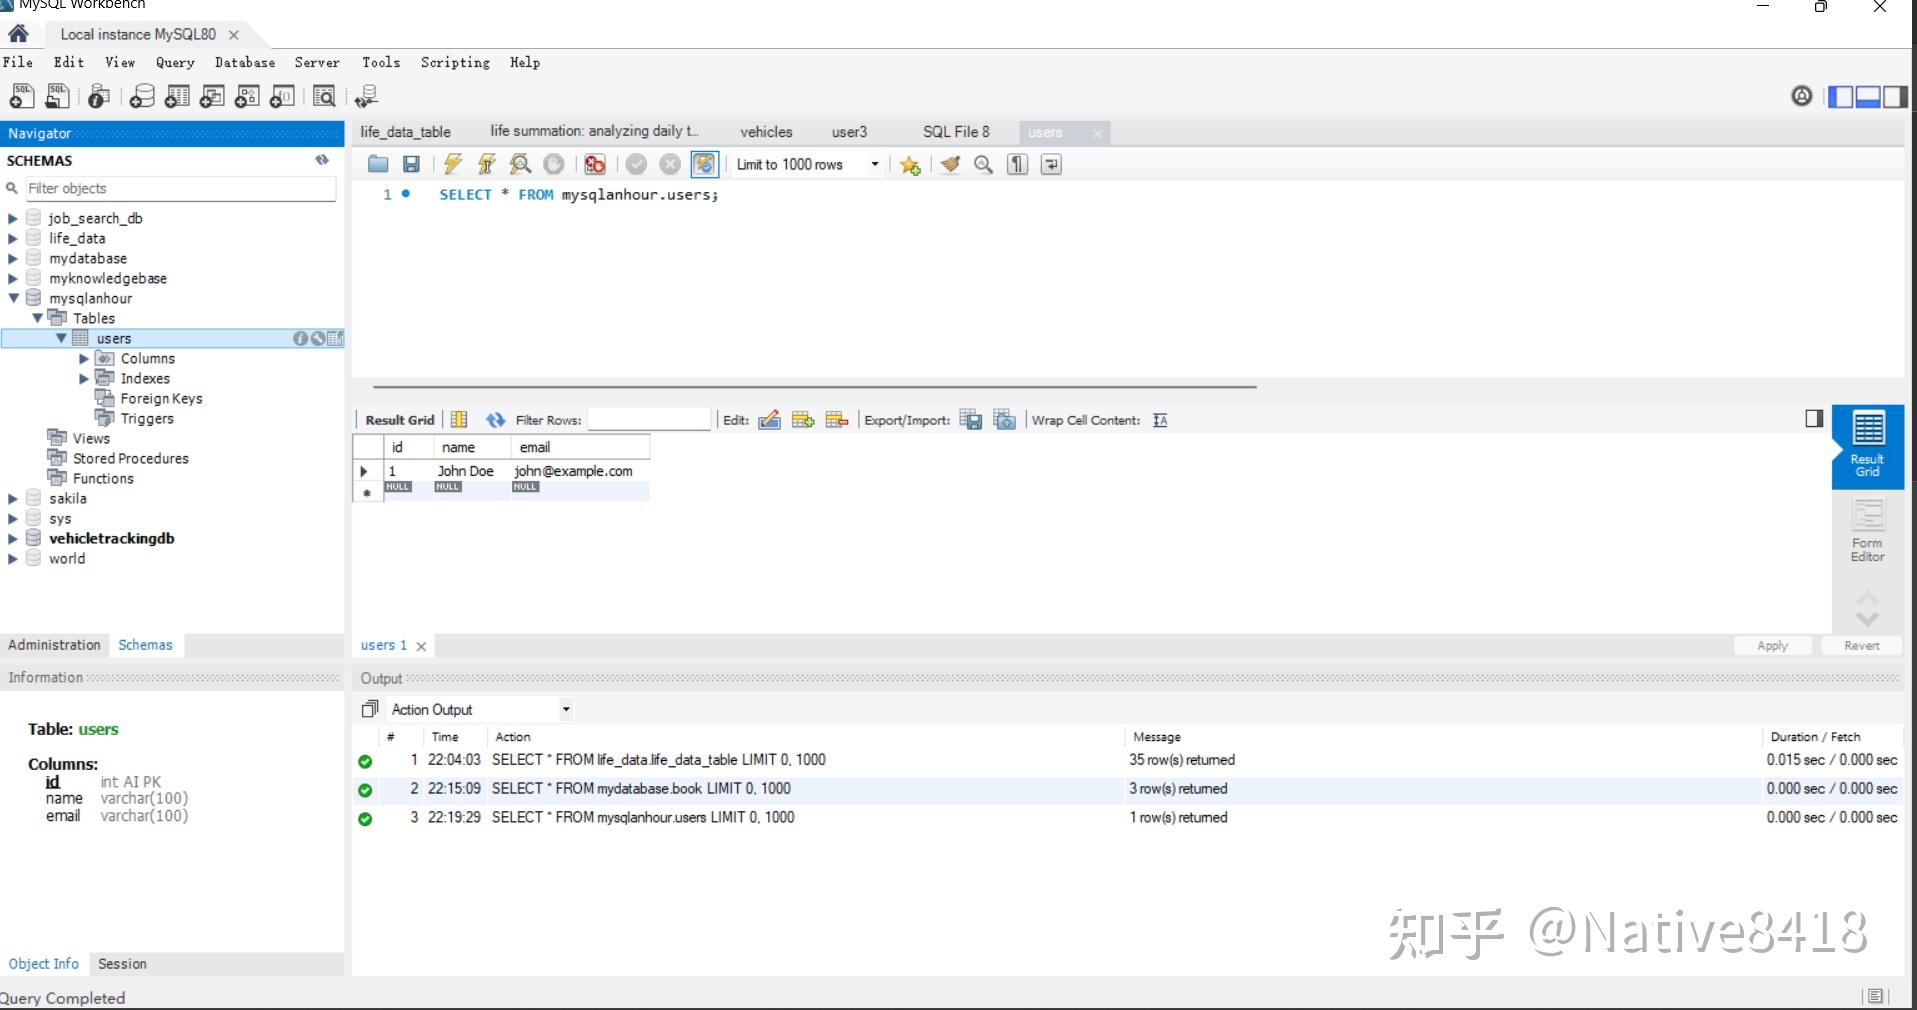Screen dimensions: 1917x1010
Task: Collapse the mysqlanhour schema tree
Action: (x=11, y=298)
